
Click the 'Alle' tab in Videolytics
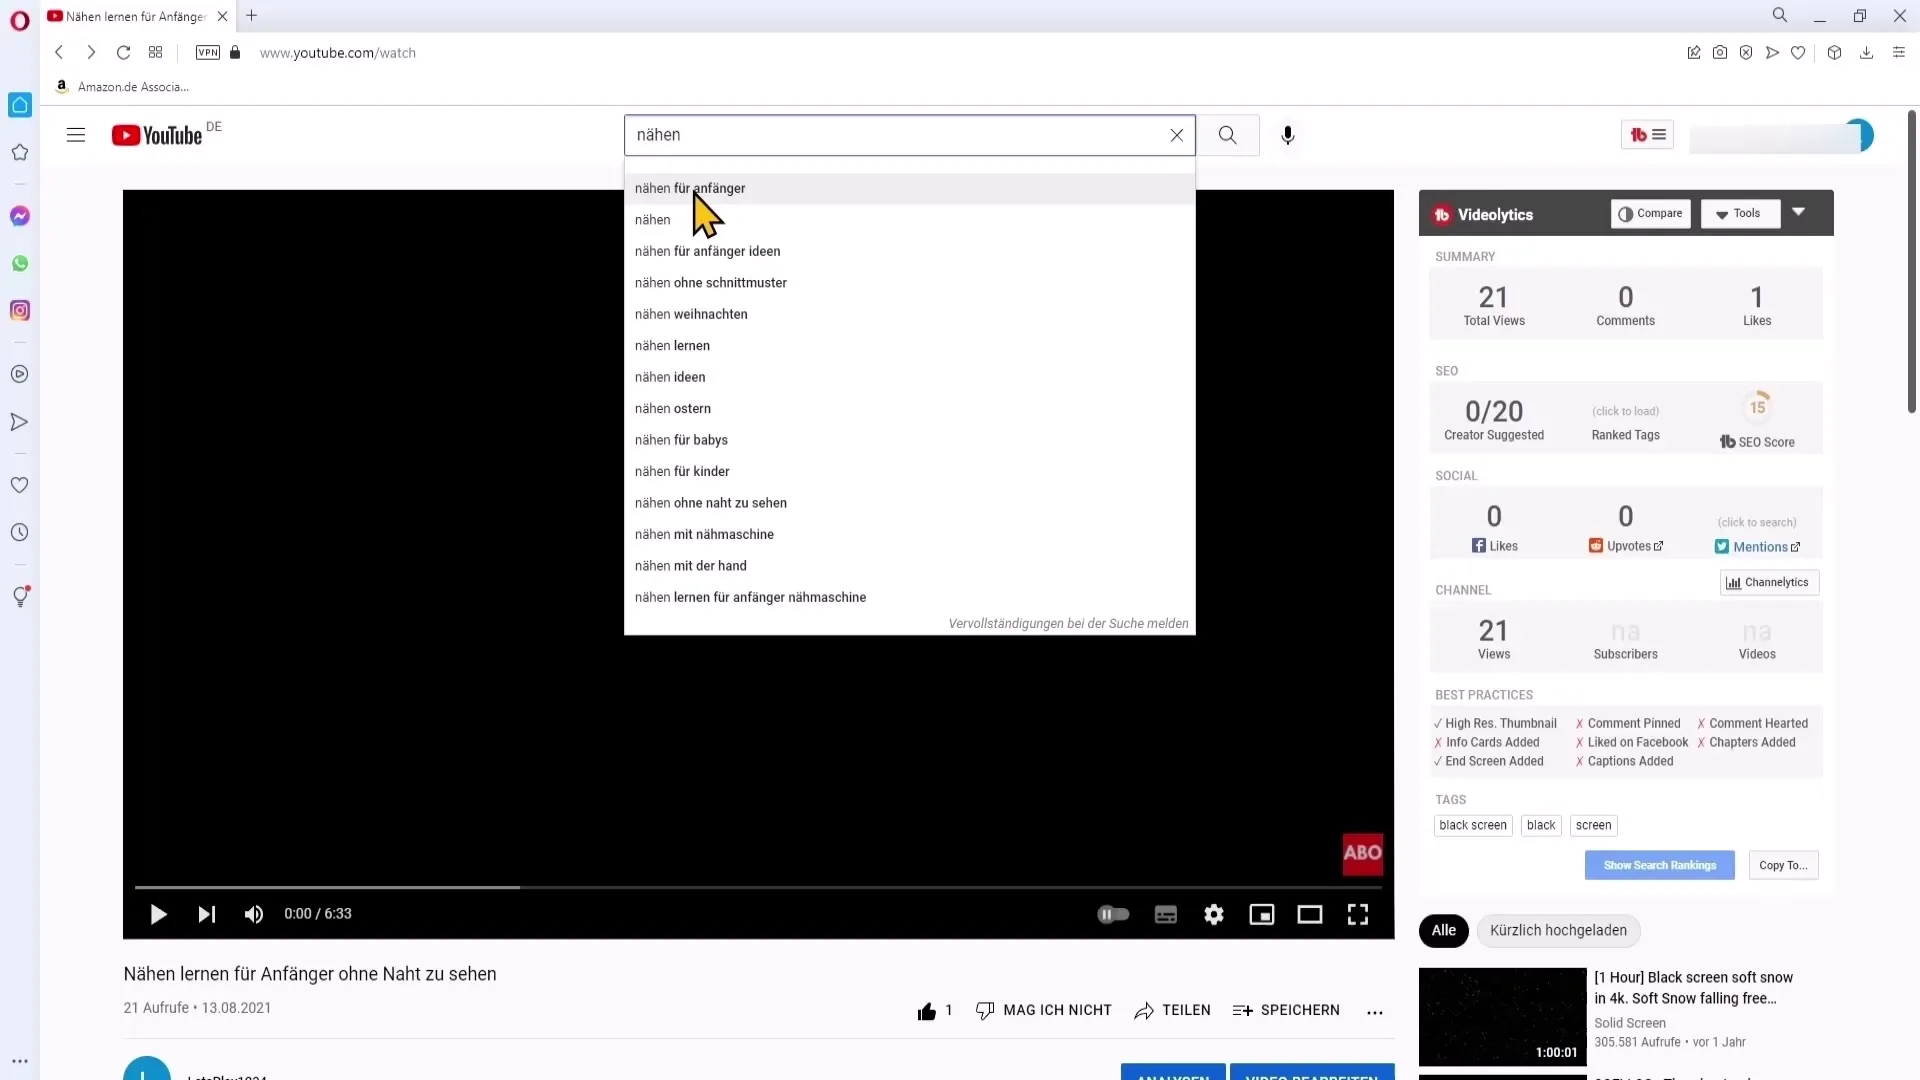[1444, 930]
